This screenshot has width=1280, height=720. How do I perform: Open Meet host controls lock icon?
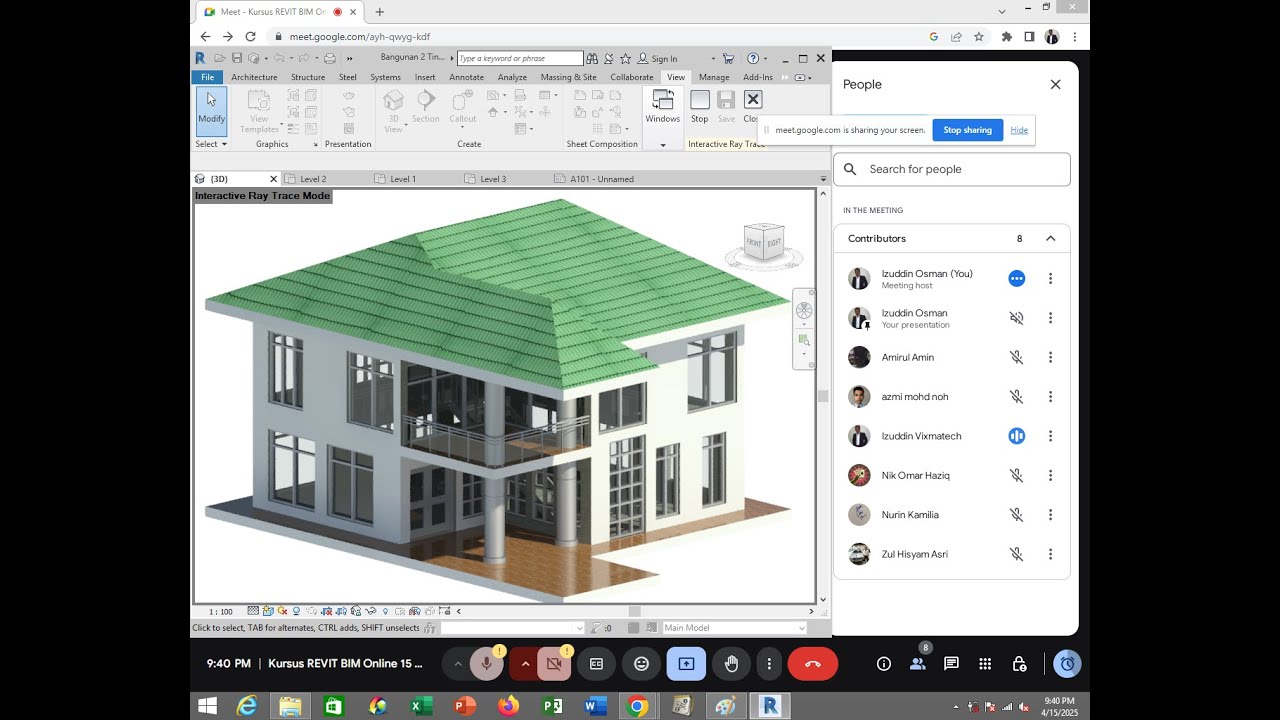point(1019,663)
